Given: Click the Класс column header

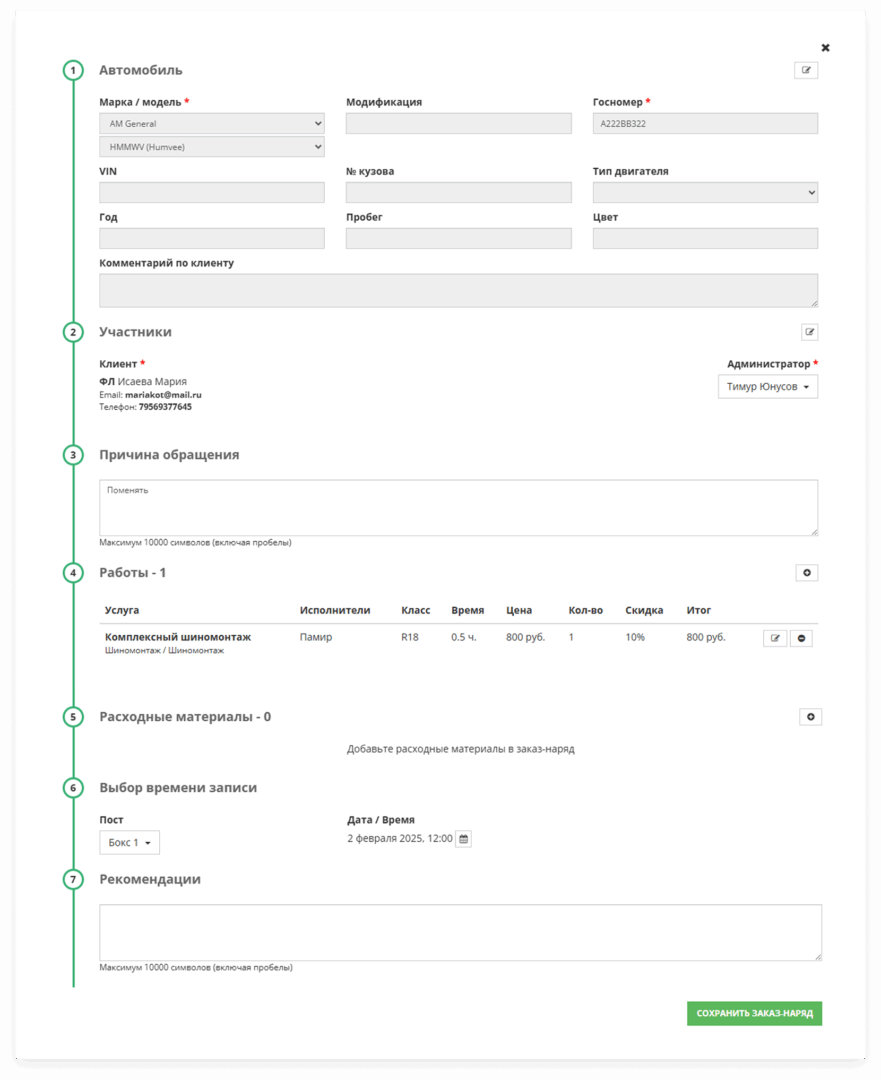Looking at the screenshot, I should 415,610.
